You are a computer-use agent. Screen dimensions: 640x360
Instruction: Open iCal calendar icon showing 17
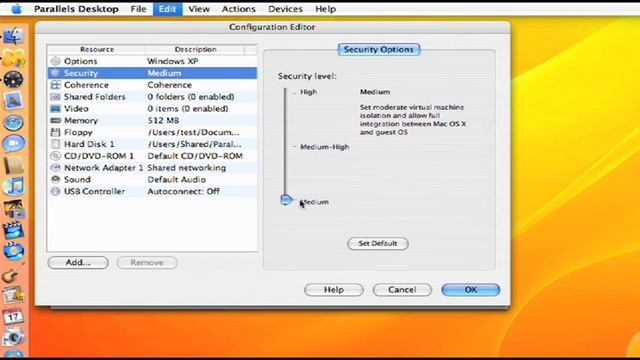coord(13,316)
